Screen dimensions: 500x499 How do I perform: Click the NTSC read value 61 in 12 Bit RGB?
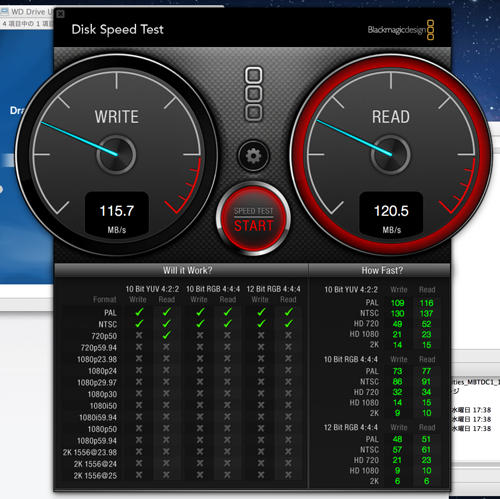coord(426,450)
